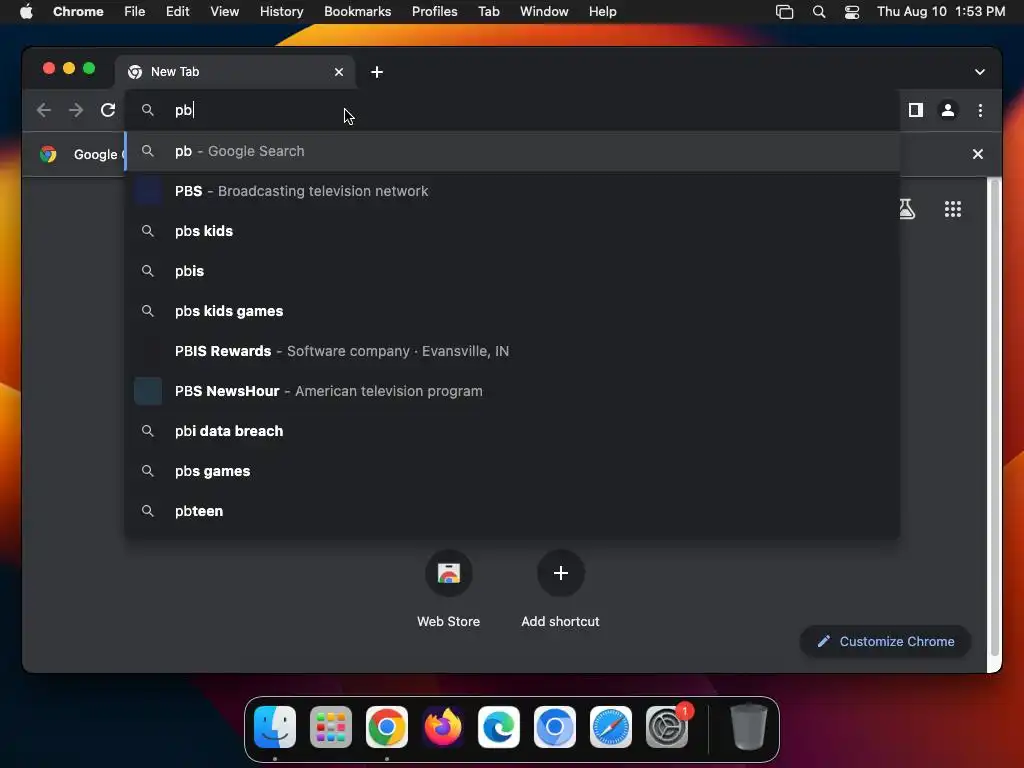Open the Window menu
This screenshot has height=768, width=1024.
pyautogui.click(x=544, y=11)
